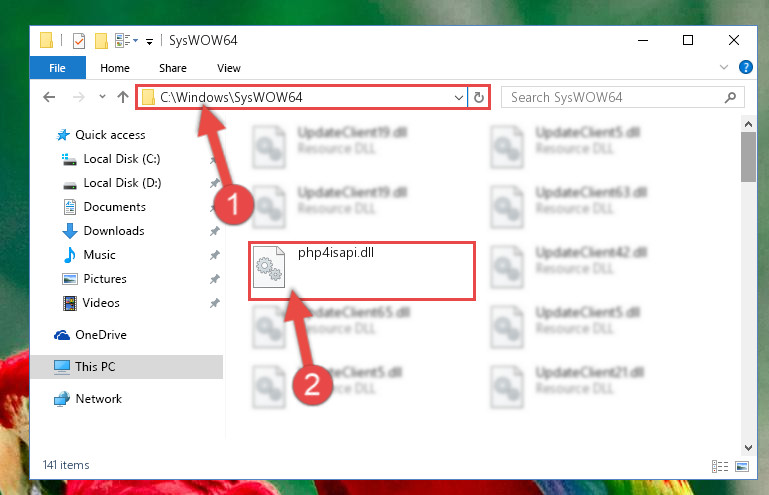Open Customize Quick Access Toolbar dropdown
769x495 pixels.
(x=149, y=42)
